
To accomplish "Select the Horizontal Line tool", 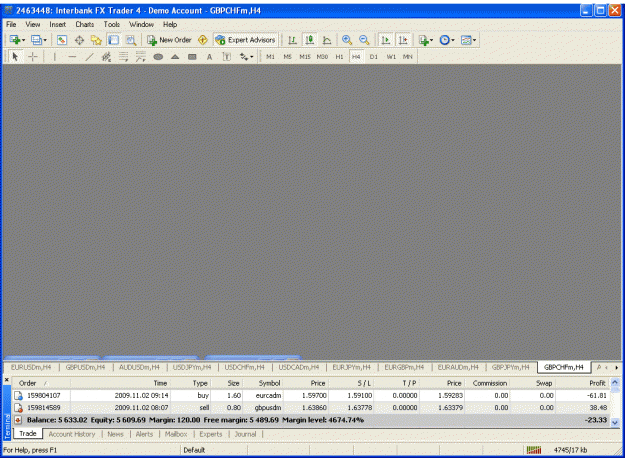I will [72, 57].
